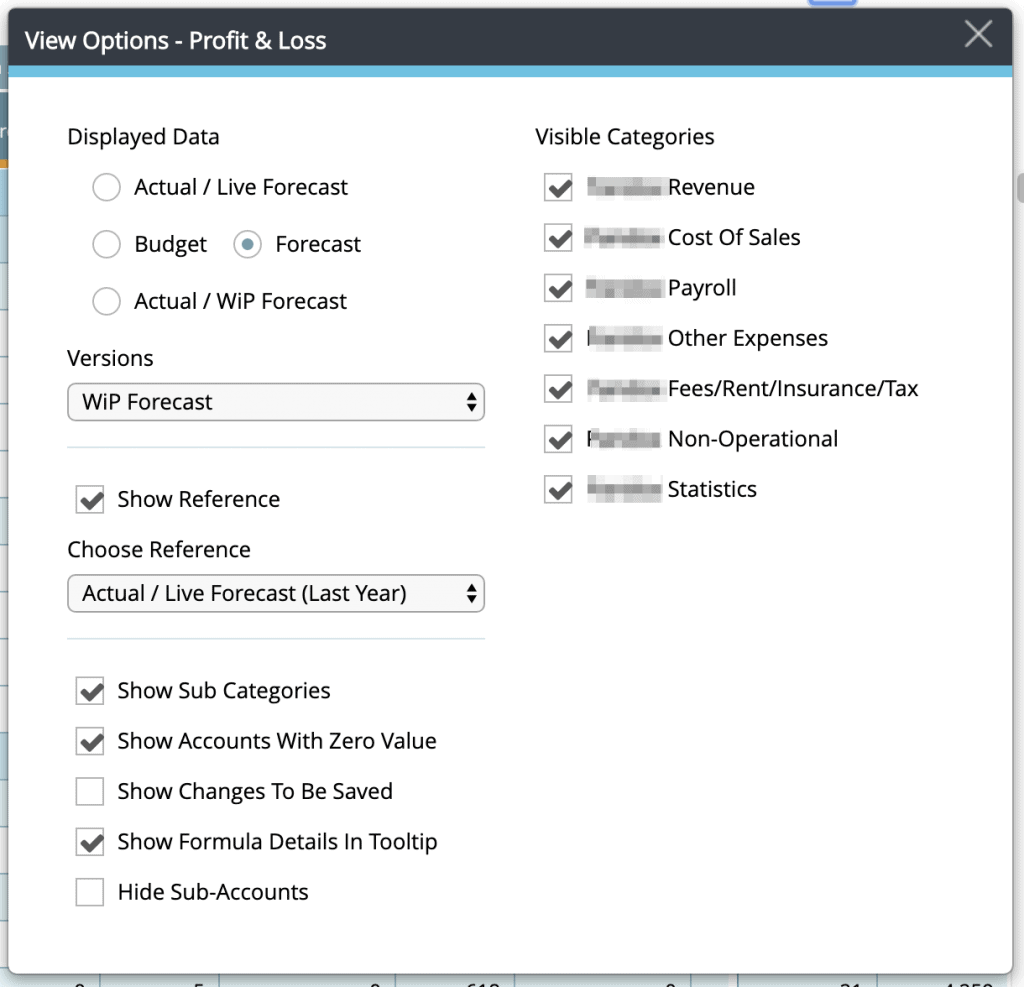Viewport: 1024px width, 987px height.
Task: Toggle the Payroll category checkbox
Action: coord(559,289)
